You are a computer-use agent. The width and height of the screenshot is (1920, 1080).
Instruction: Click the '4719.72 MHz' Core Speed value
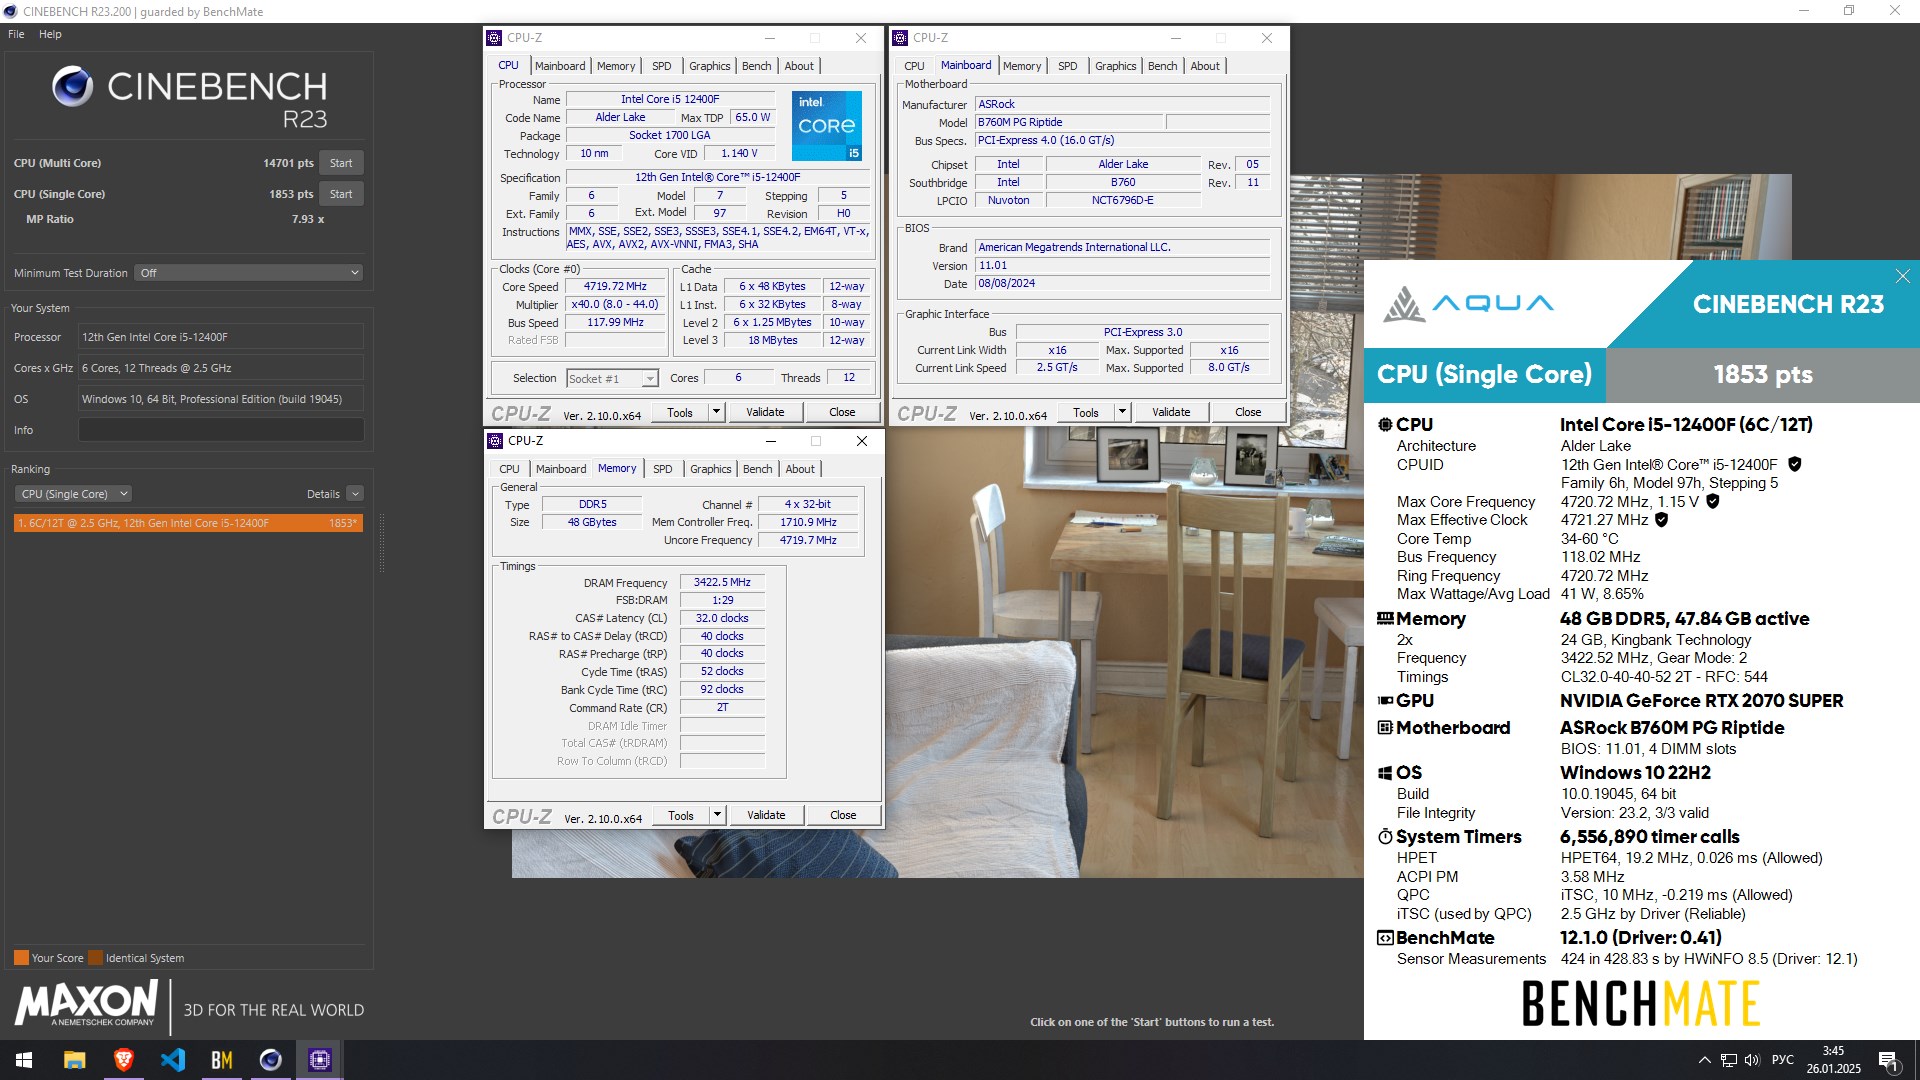pos(615,286)
